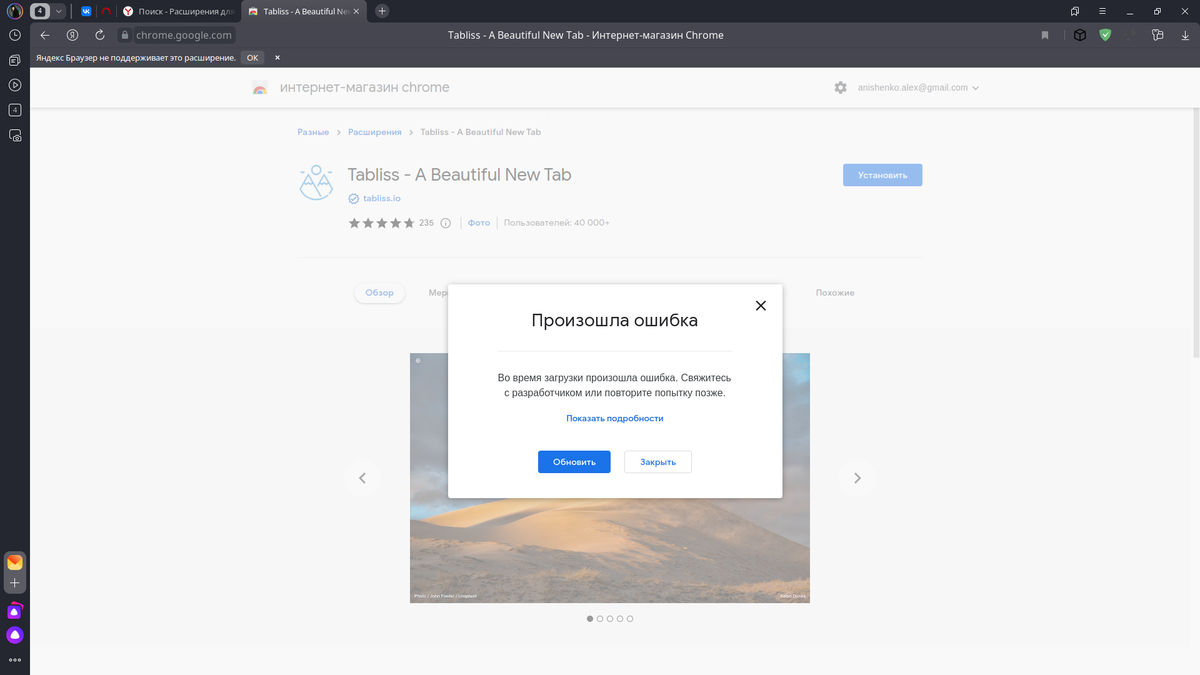The image size is (1200, 675).
Task: Open History from the sidebar clock icon
Action: [x=15, y=35]
